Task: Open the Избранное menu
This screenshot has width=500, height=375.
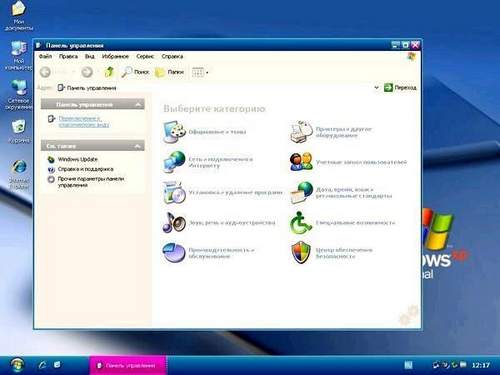Action: pos(115,56)
